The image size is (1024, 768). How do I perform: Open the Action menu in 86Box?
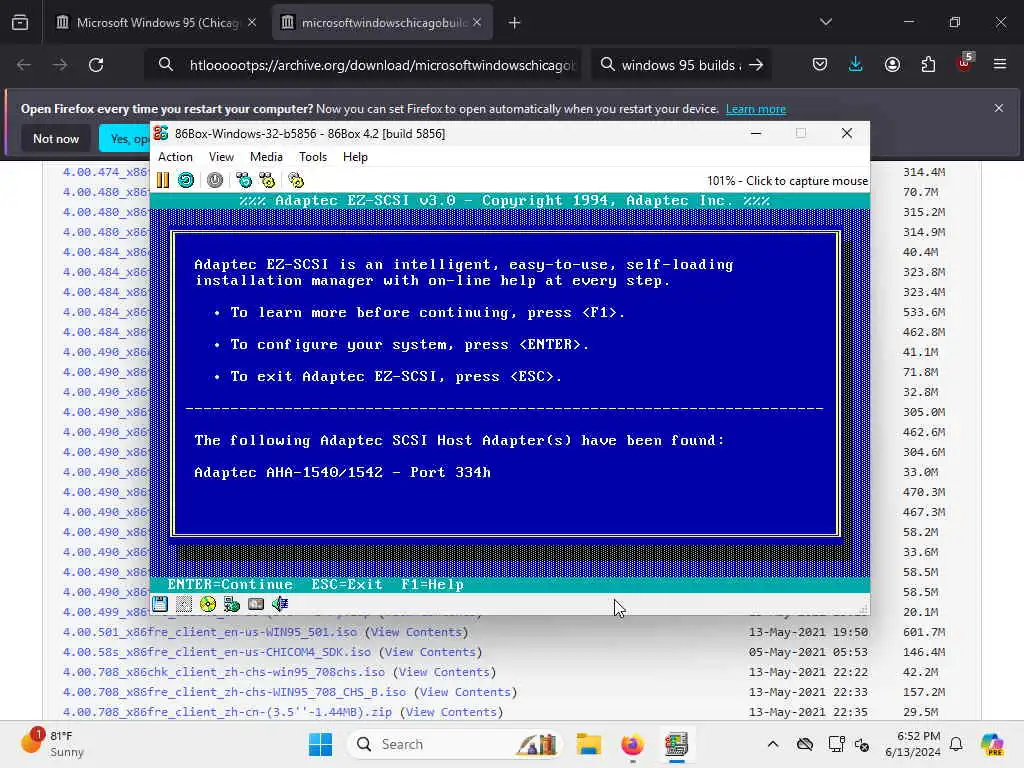pyautogui.click(x=175, y=157)
